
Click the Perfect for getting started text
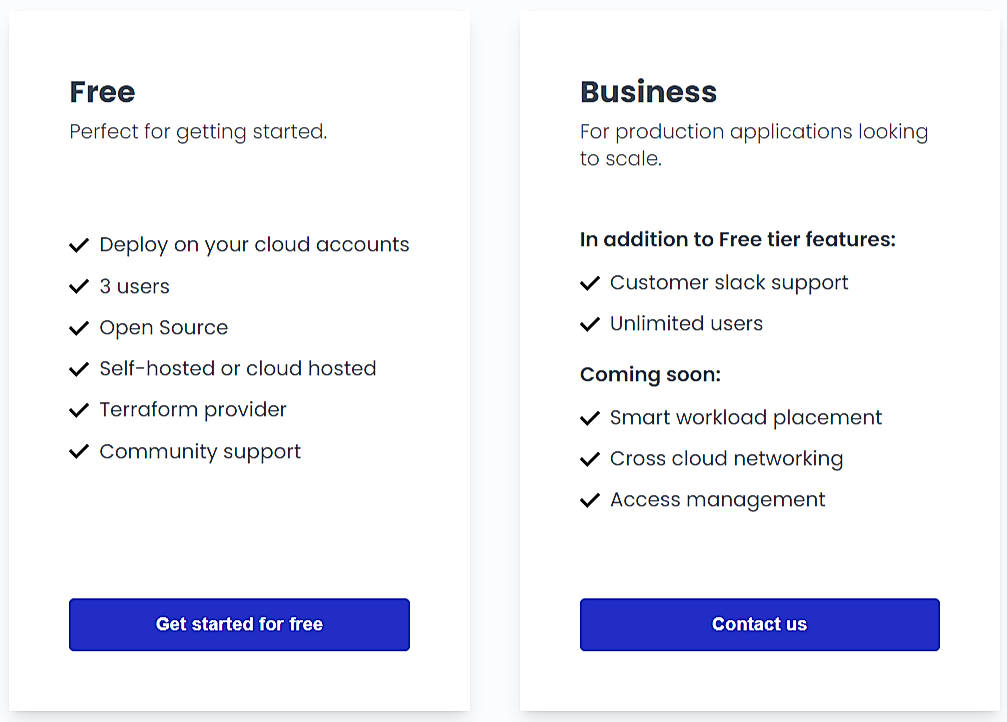197,131
